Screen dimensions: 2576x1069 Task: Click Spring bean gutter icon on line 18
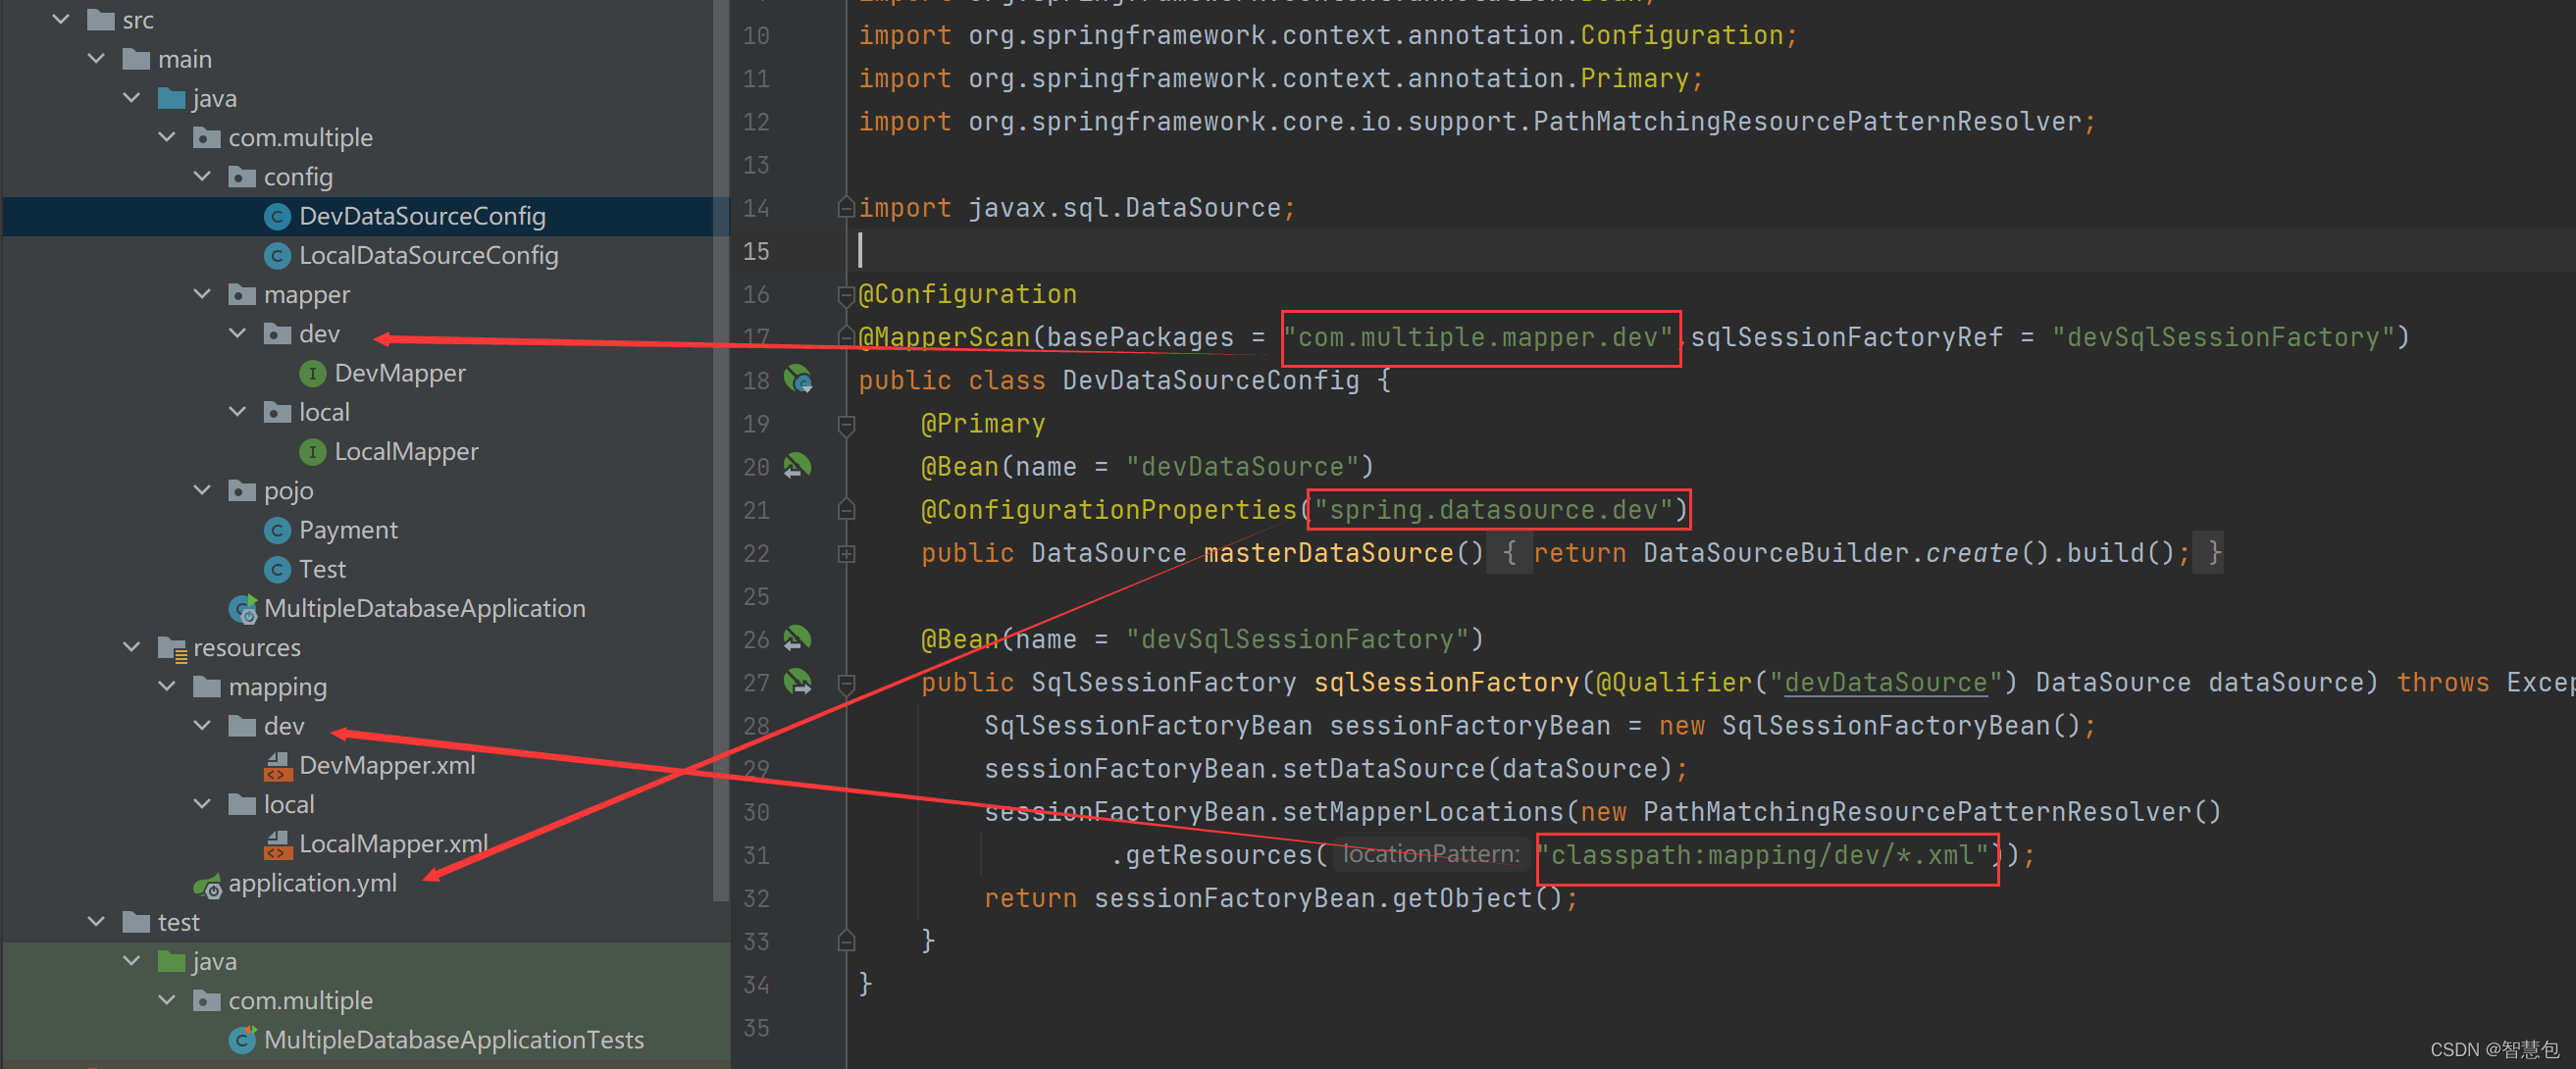797,379
